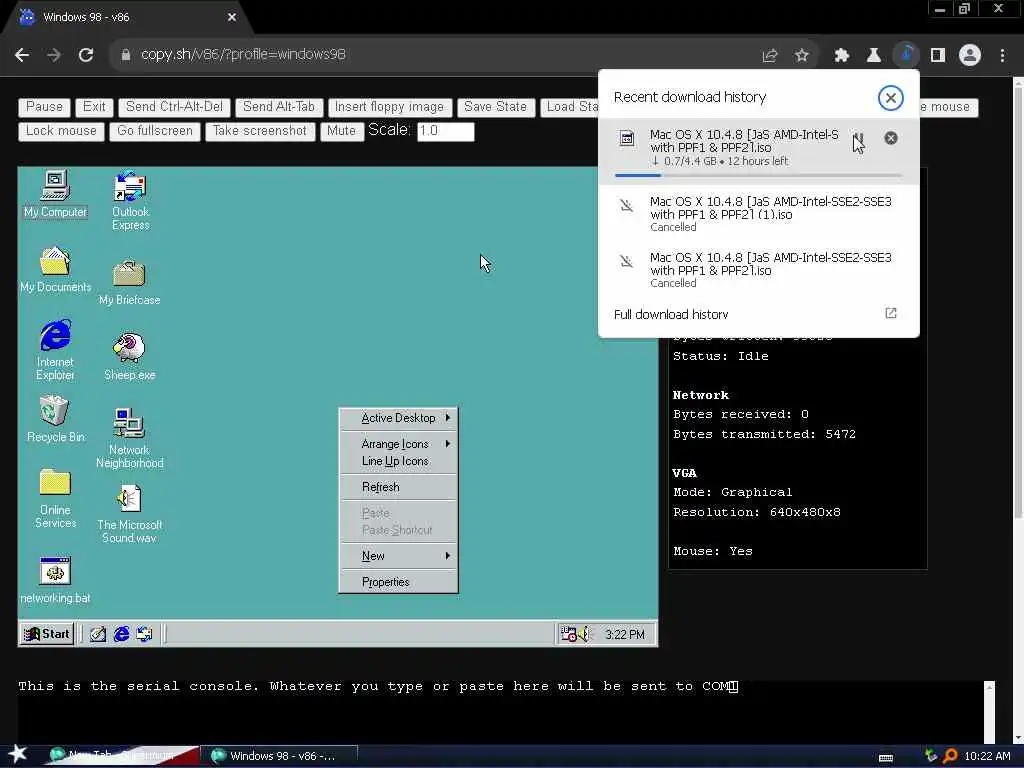Click the share page icon in address bar
This screenshot has height=768, width=1024.
tap(770, 55)
